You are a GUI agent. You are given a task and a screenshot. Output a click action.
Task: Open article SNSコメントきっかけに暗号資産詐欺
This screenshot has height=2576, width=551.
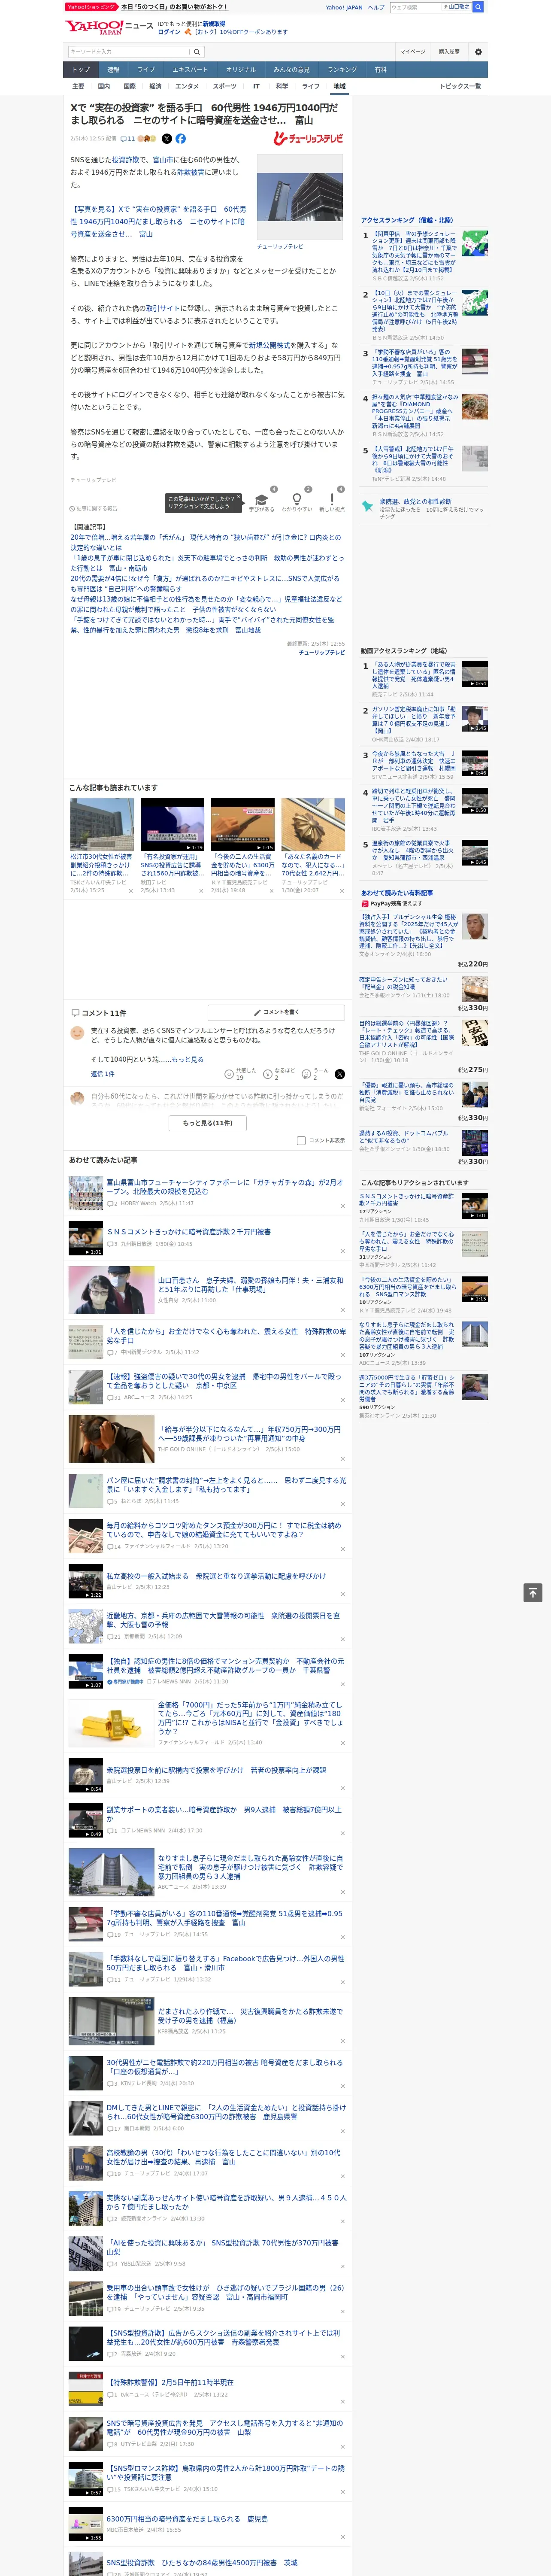[x=189, y=1232]
